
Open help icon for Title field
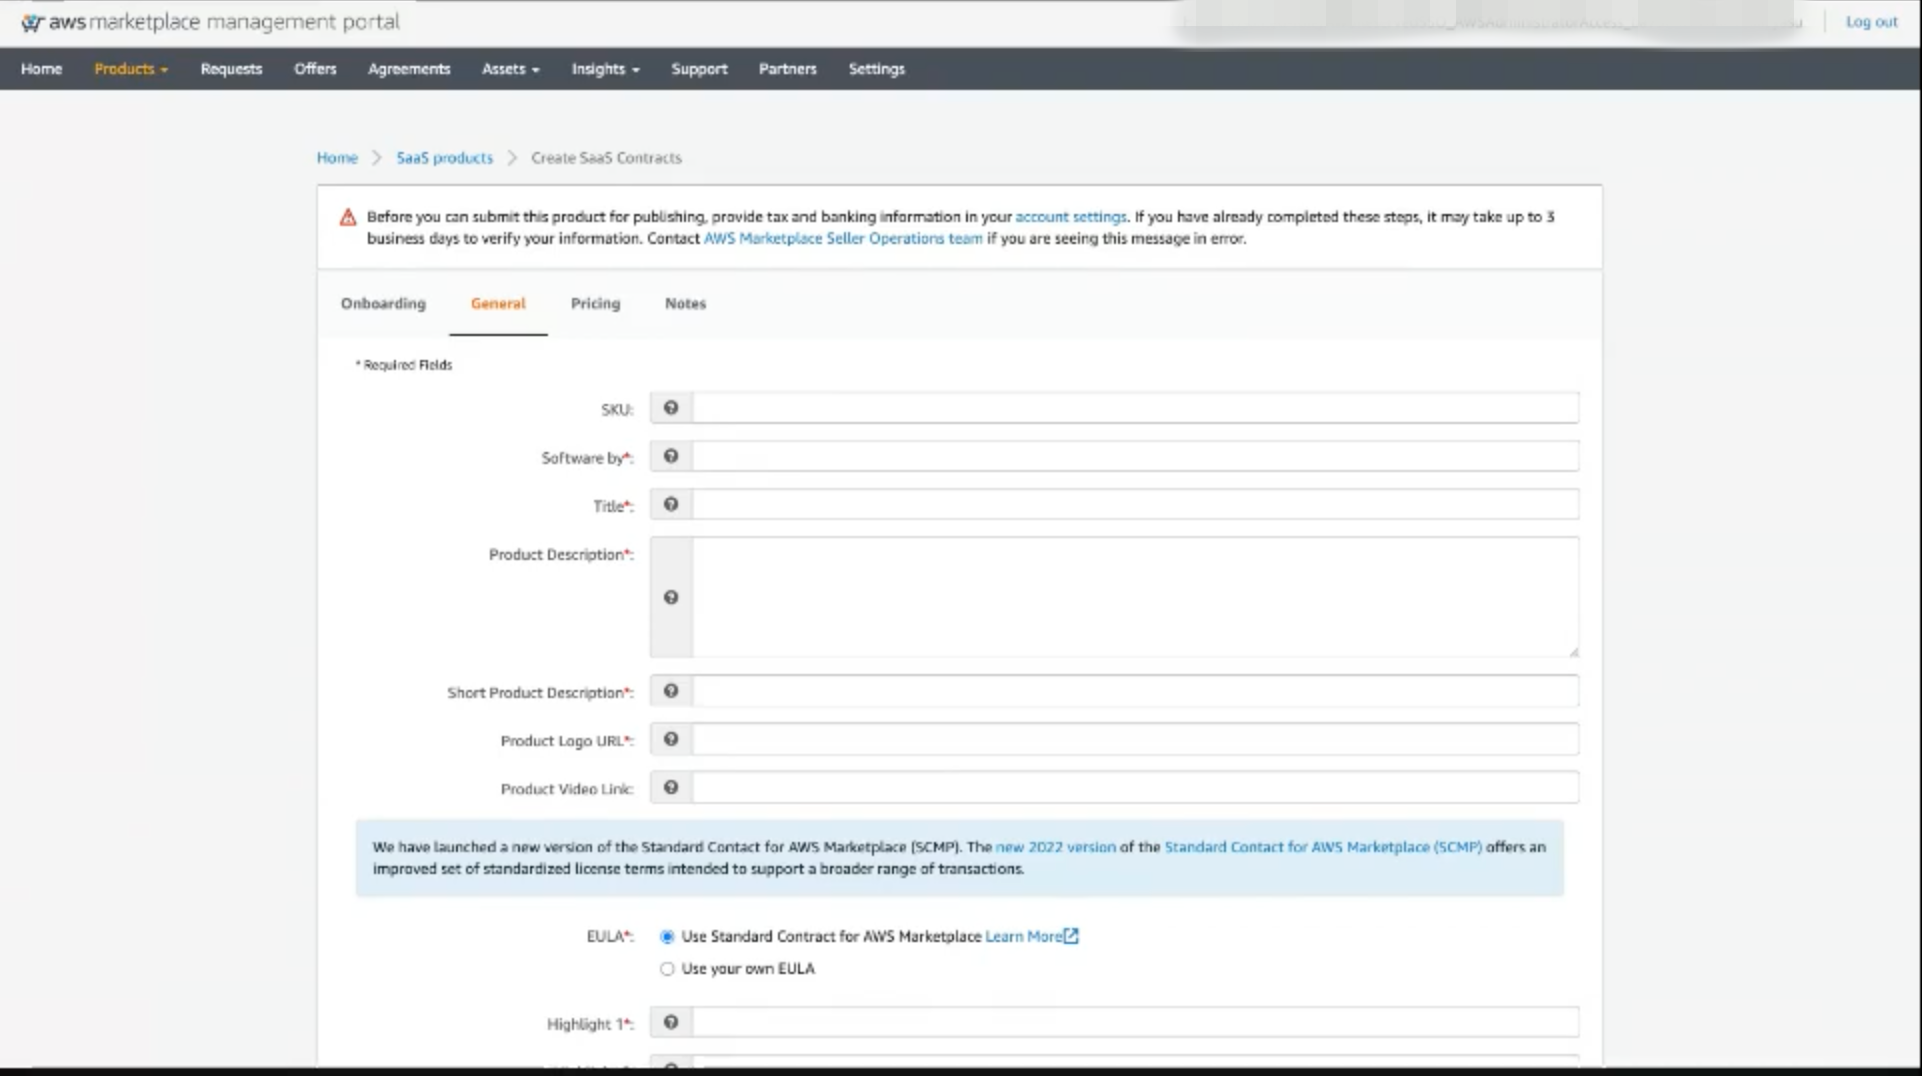tap(671, 504)
